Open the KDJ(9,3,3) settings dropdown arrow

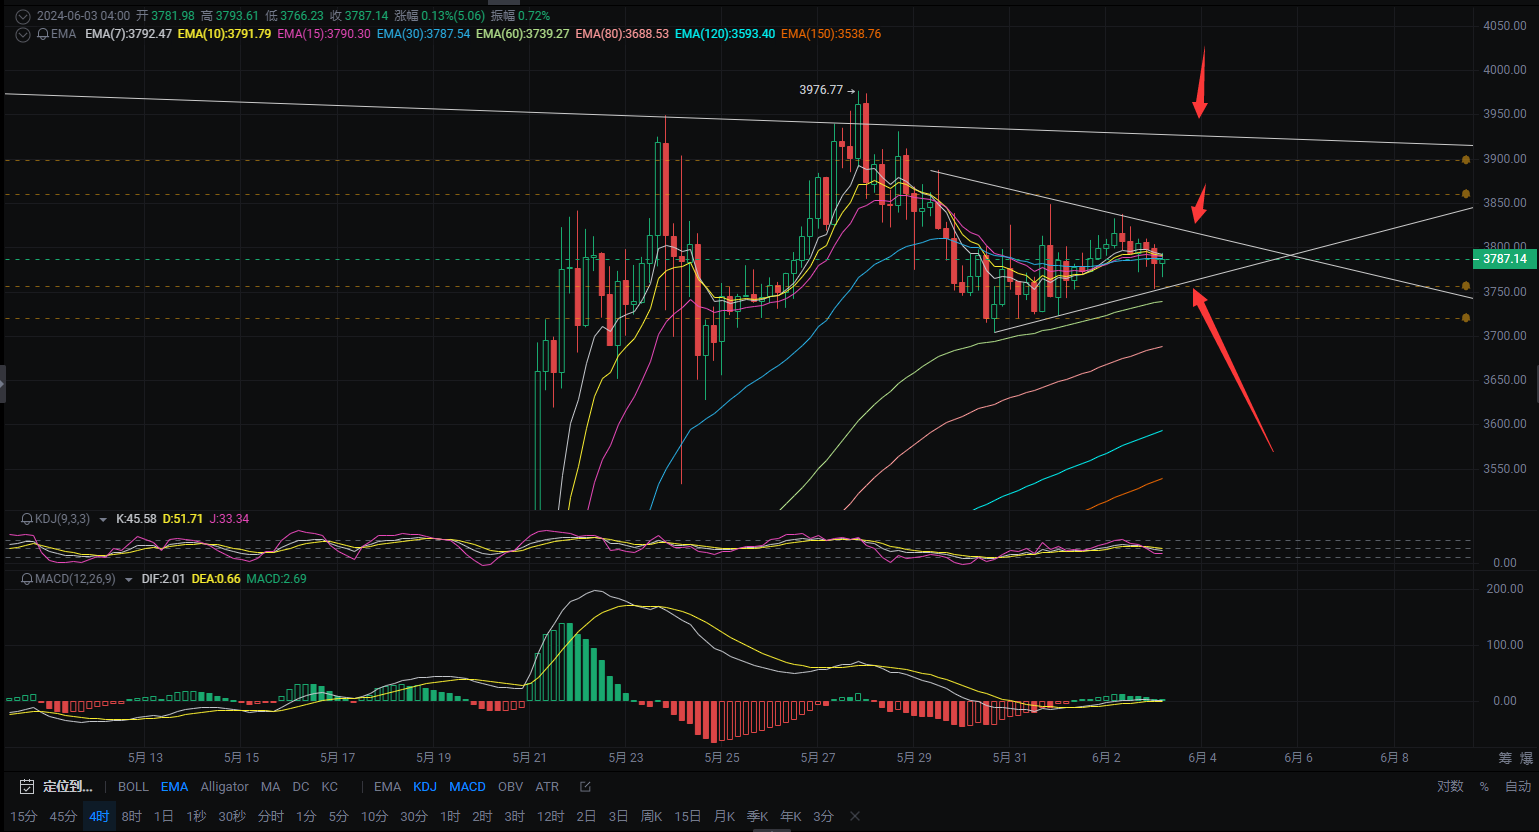coord(103,520)
